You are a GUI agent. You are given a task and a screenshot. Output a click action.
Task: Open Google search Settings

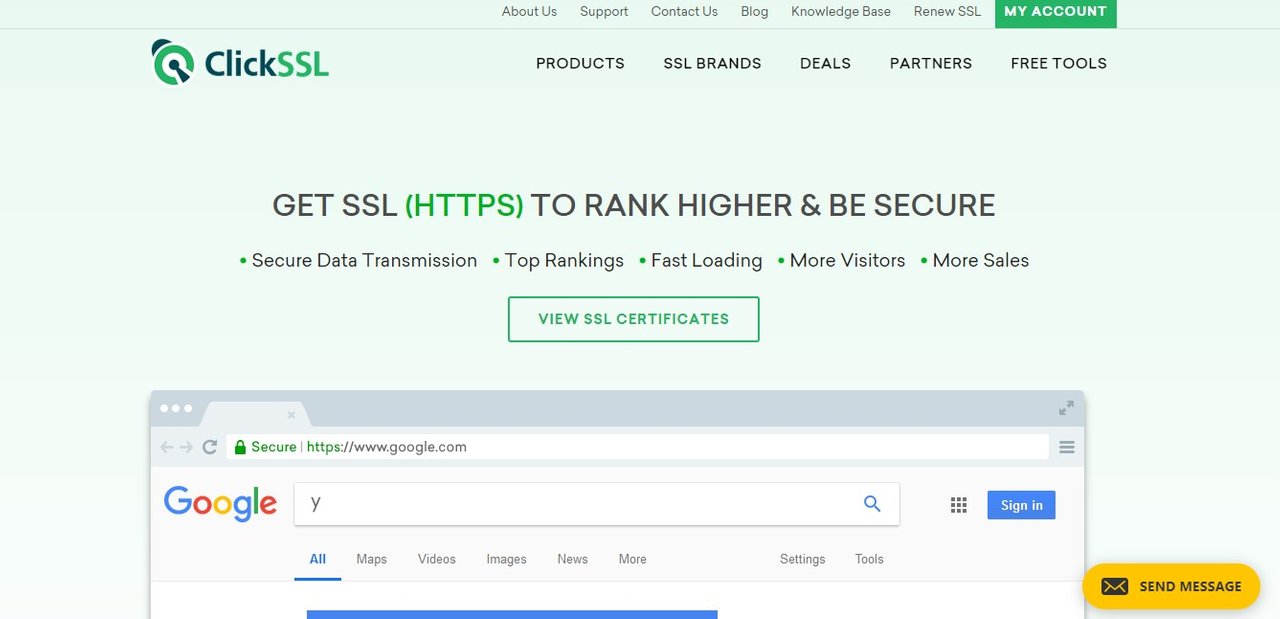(x=803, y=559)
